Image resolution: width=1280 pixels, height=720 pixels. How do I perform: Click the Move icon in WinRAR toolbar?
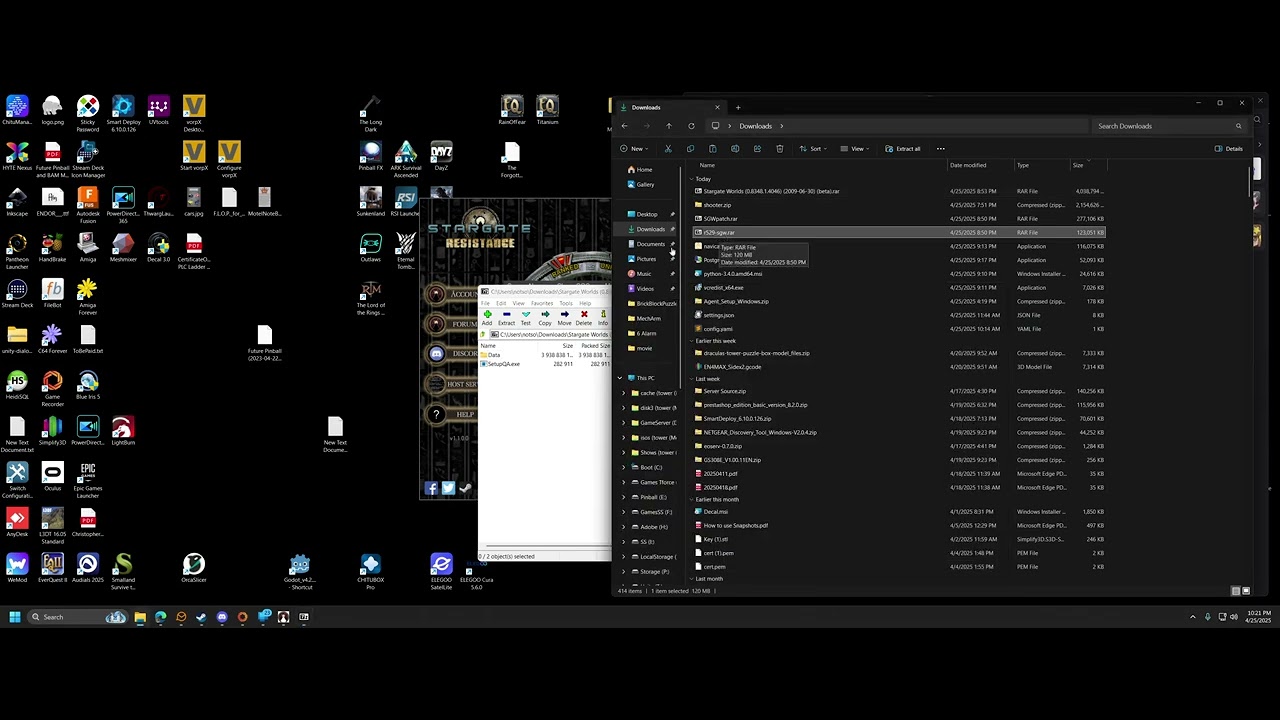tap(564, 318)
